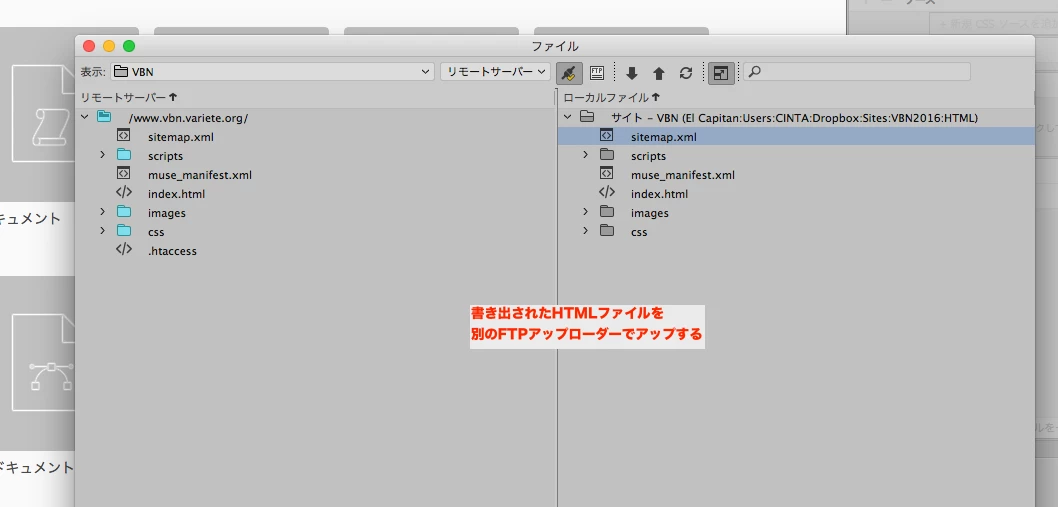
Task: Click the connect to remote server plug icon
Action: coord(570,73)
